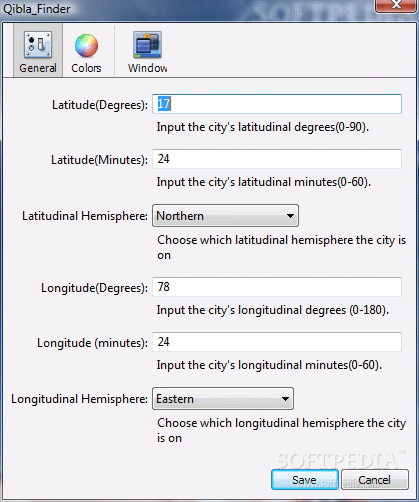Viewport: 419px width, 502px height.
Task: Click the Longitude(Degrees) input field
Action: pyautogui.click(x=277, y=287)
